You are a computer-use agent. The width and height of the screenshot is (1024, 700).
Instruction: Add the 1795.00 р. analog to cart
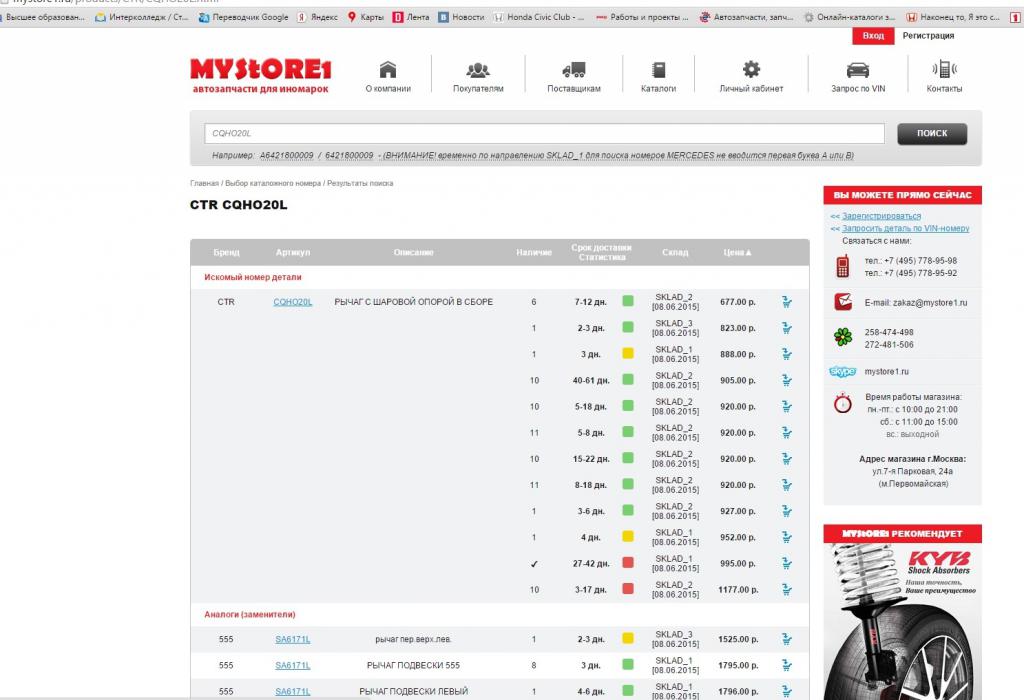(787, 665)
